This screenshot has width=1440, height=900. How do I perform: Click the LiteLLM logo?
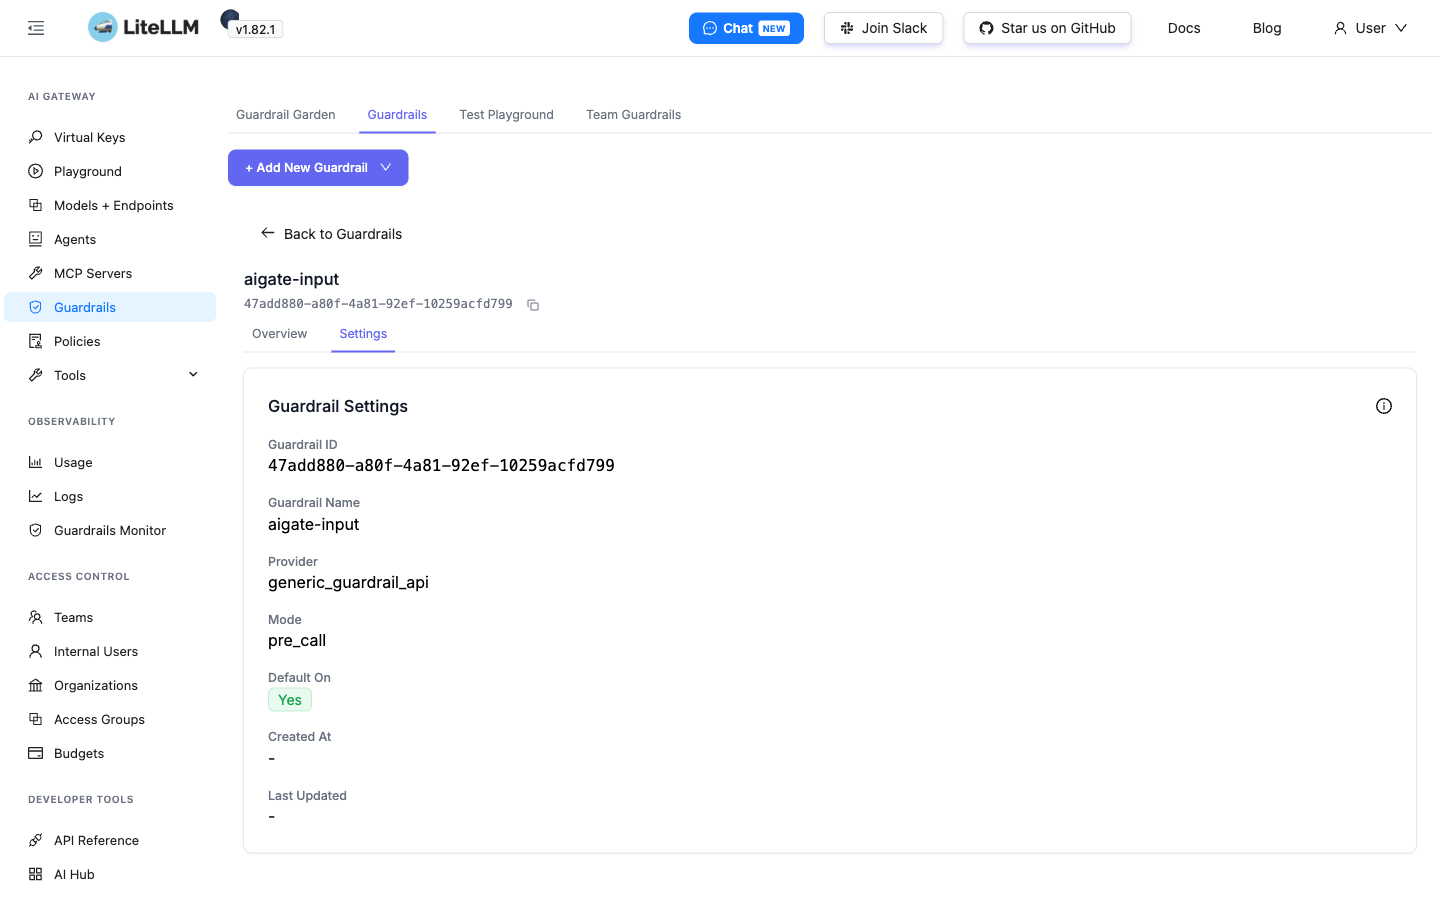pyautogui.click(x=143, y=27)
